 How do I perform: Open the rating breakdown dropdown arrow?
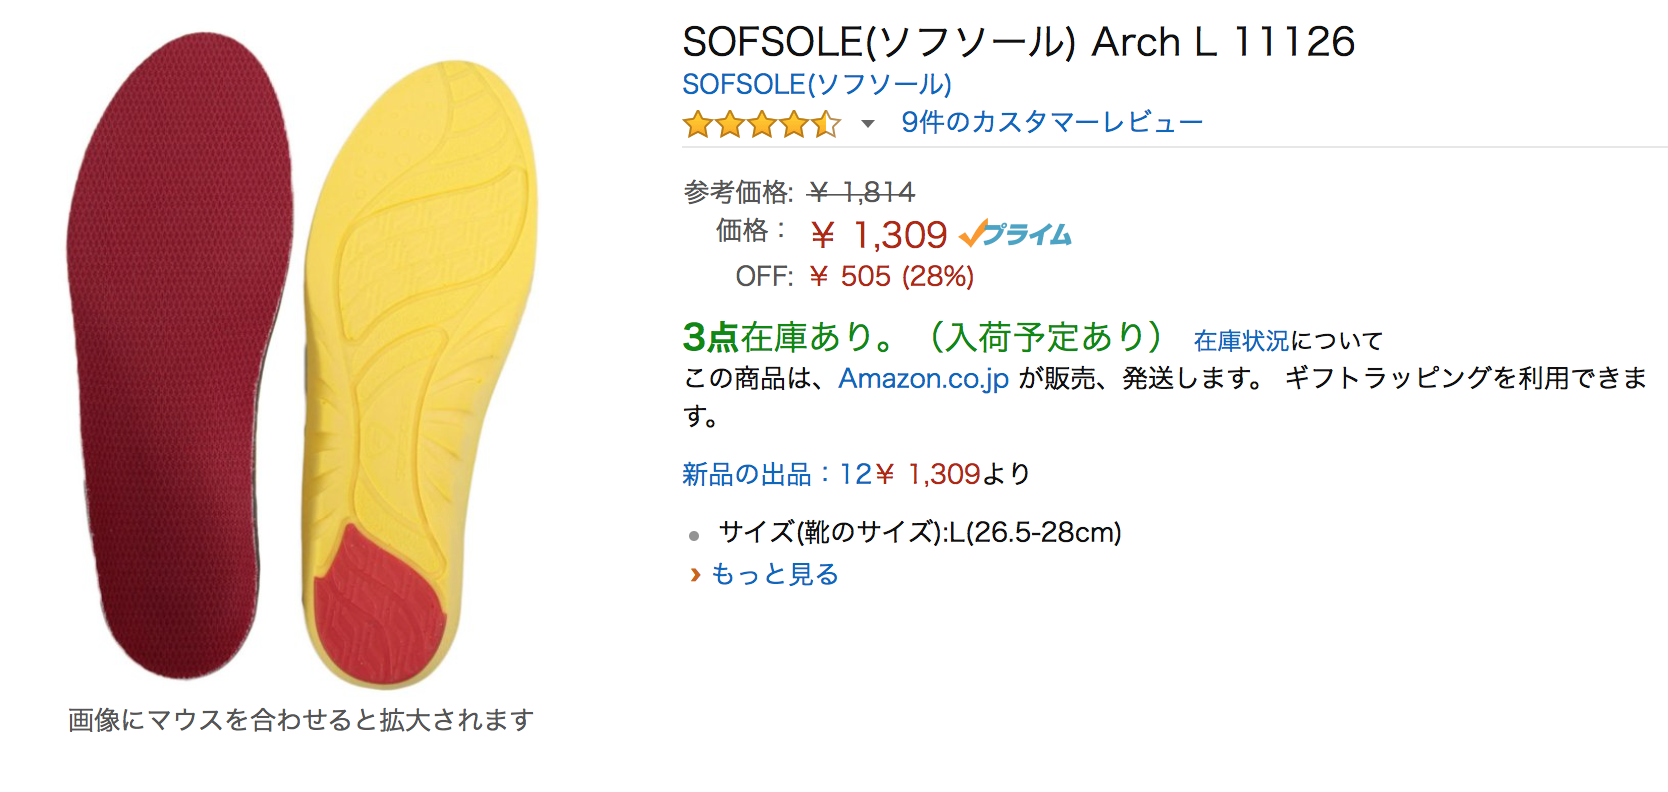[867, 124]
